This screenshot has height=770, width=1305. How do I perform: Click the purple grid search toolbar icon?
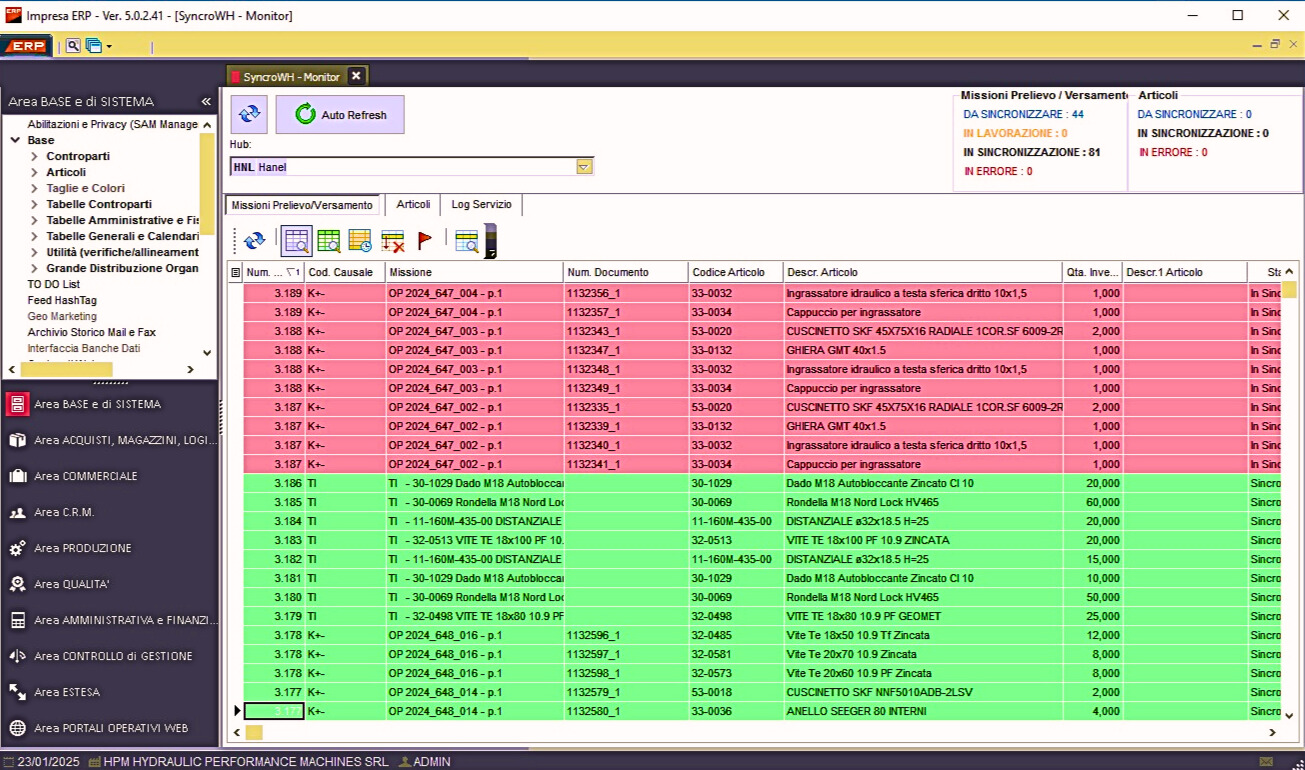click(296, 240)
